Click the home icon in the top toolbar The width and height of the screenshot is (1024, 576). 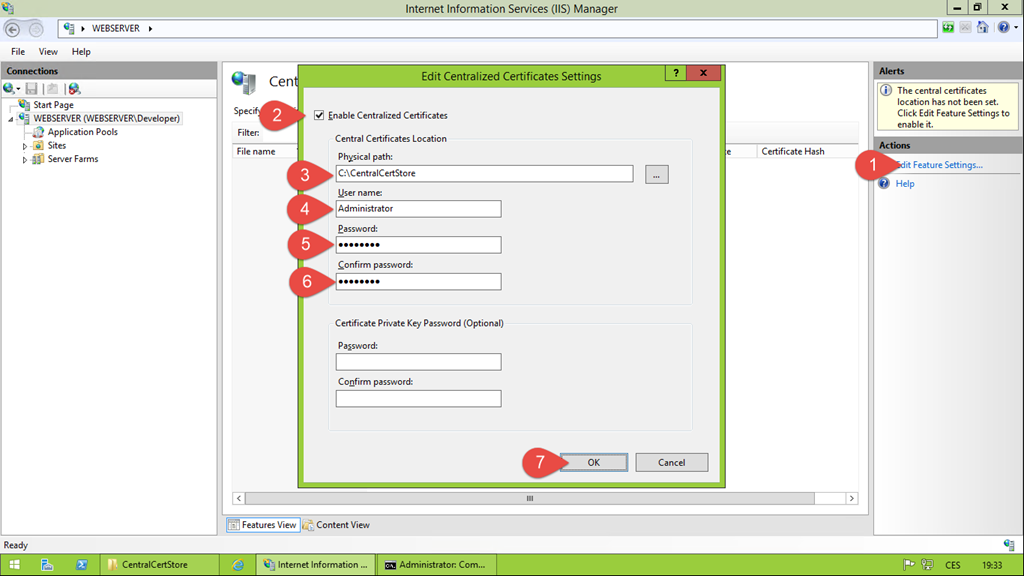pos(982,27)
